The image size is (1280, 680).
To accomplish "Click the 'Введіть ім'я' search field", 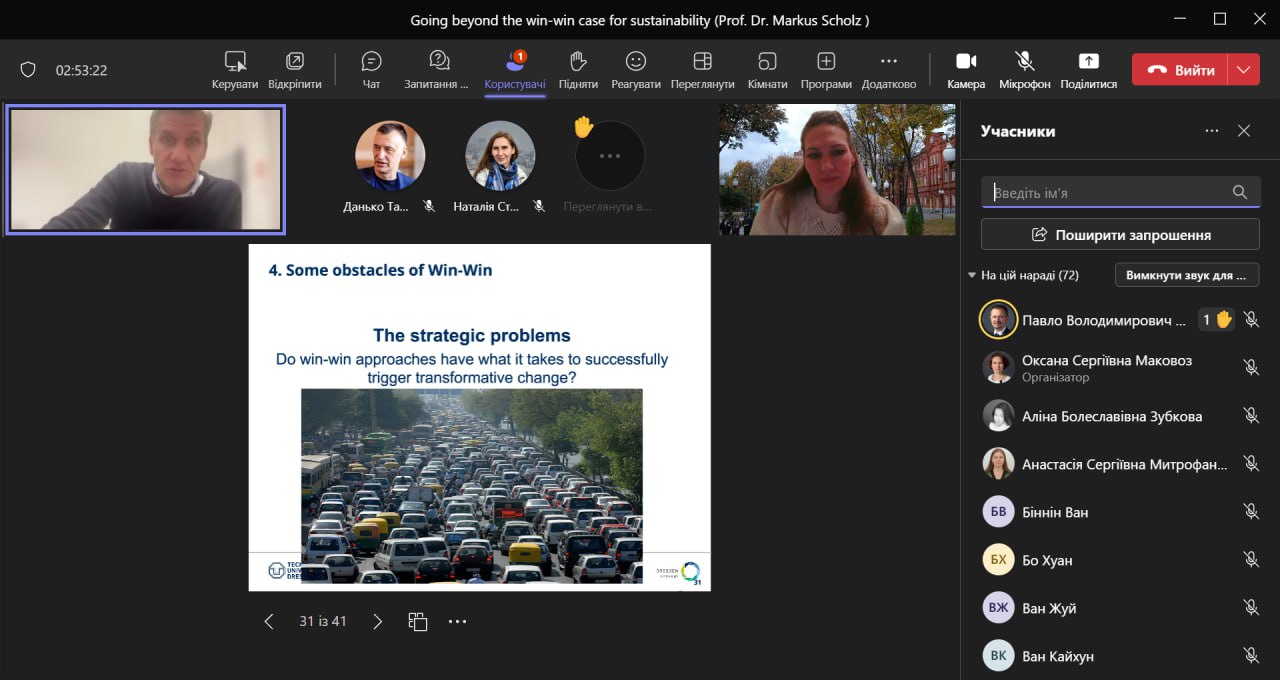I will (x=1108, y=192).
